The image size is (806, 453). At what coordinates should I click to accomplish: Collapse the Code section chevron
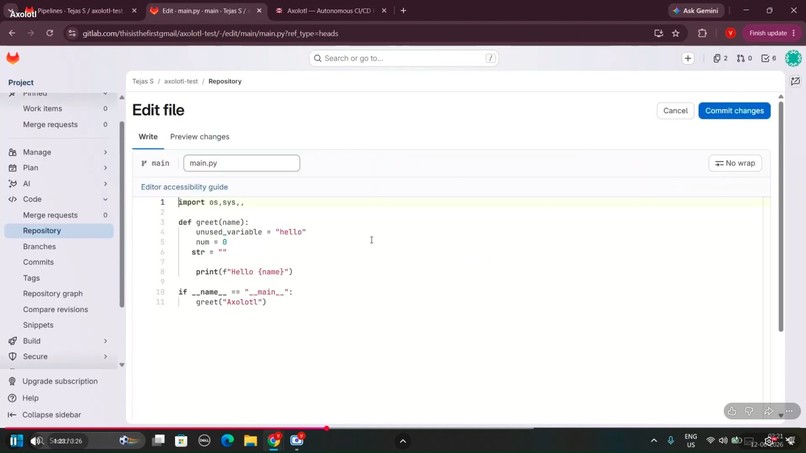tap(105, 199)
